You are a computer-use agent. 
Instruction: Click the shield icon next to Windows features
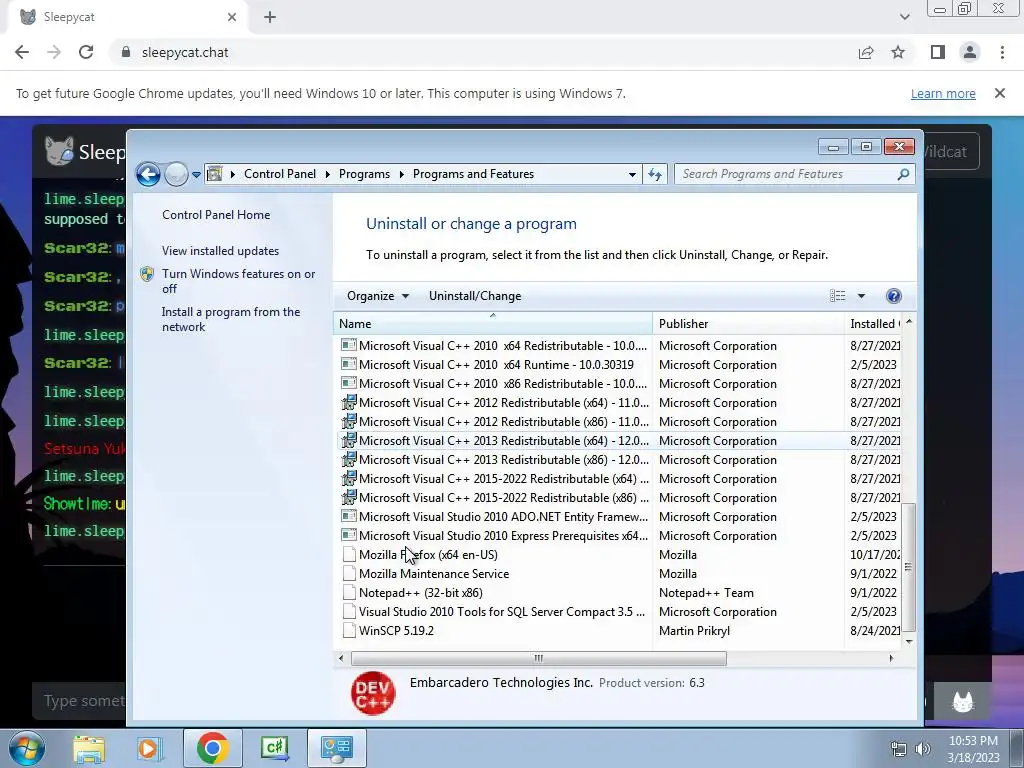(x=147, y=274)
